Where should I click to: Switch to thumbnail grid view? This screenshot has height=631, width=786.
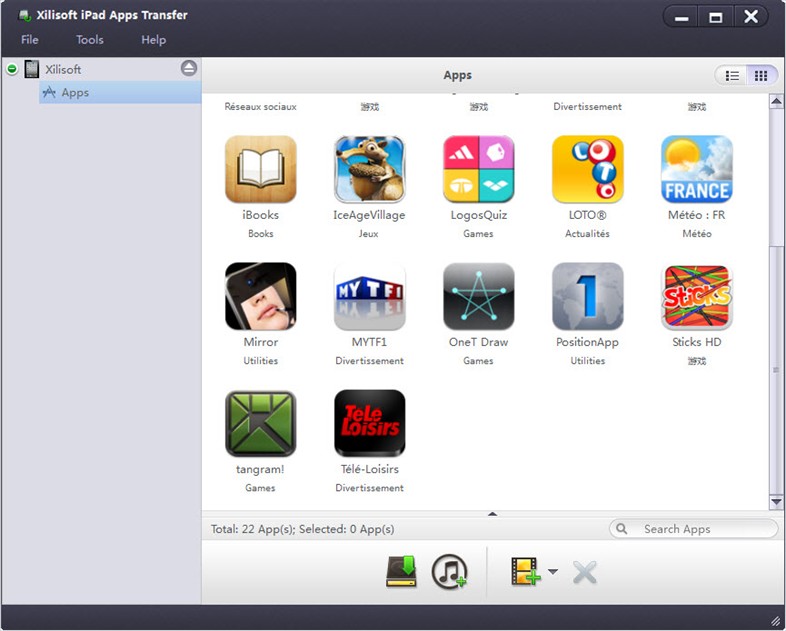click(x=761, y=75)
